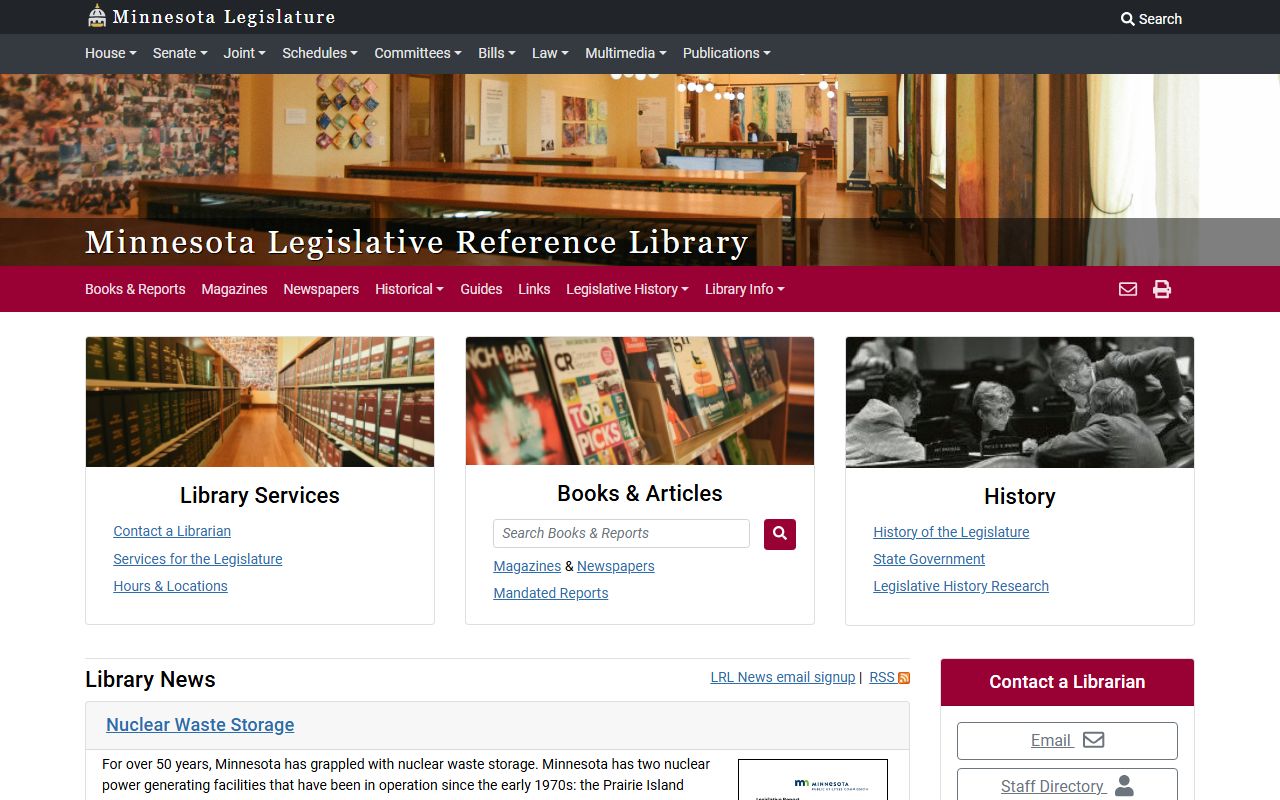Click the History black-and-white photo
The height and width of the screenshot is (800, 1280).
pyautogui.click(x=1020, y=402)
